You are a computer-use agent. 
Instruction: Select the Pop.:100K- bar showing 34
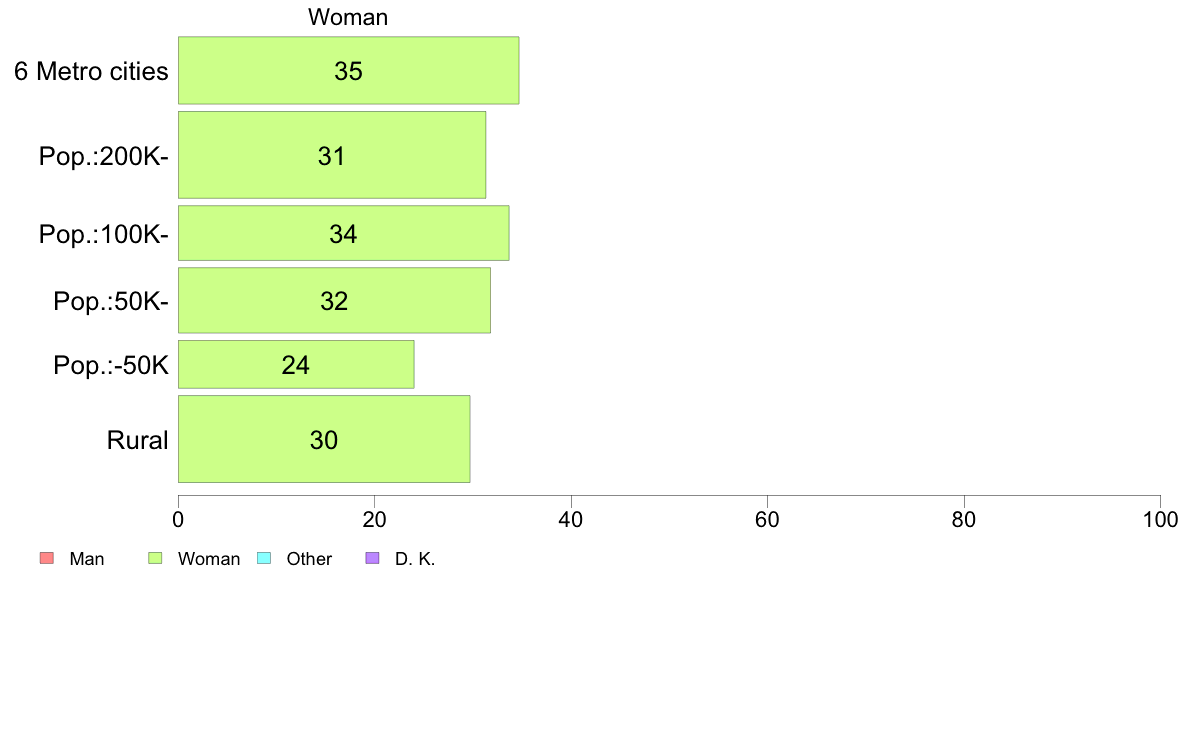[x=343, y=233]
